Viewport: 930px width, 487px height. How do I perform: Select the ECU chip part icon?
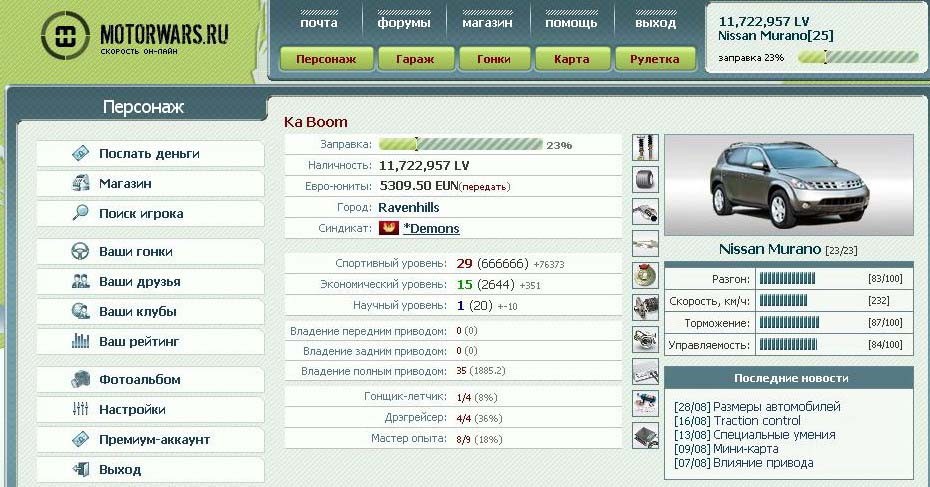tap(645, 435)
